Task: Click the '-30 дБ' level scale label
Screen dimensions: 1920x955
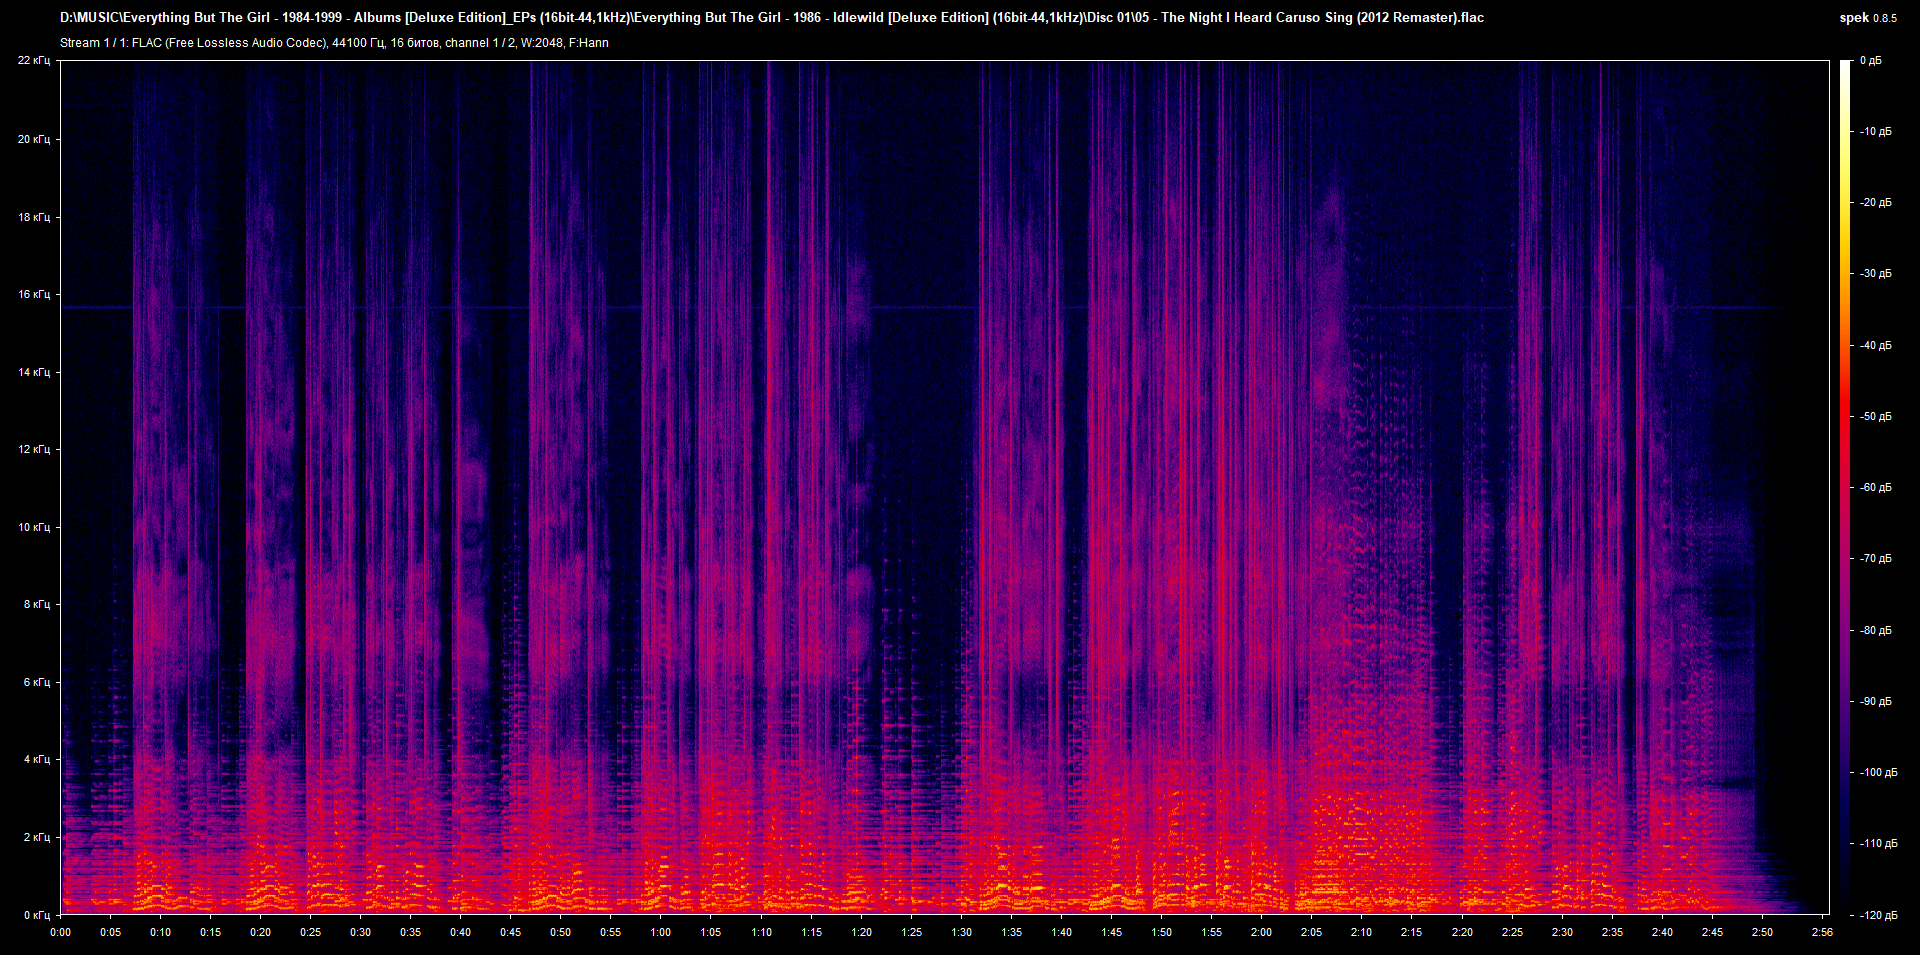Action: click(x=1876, y=273)
